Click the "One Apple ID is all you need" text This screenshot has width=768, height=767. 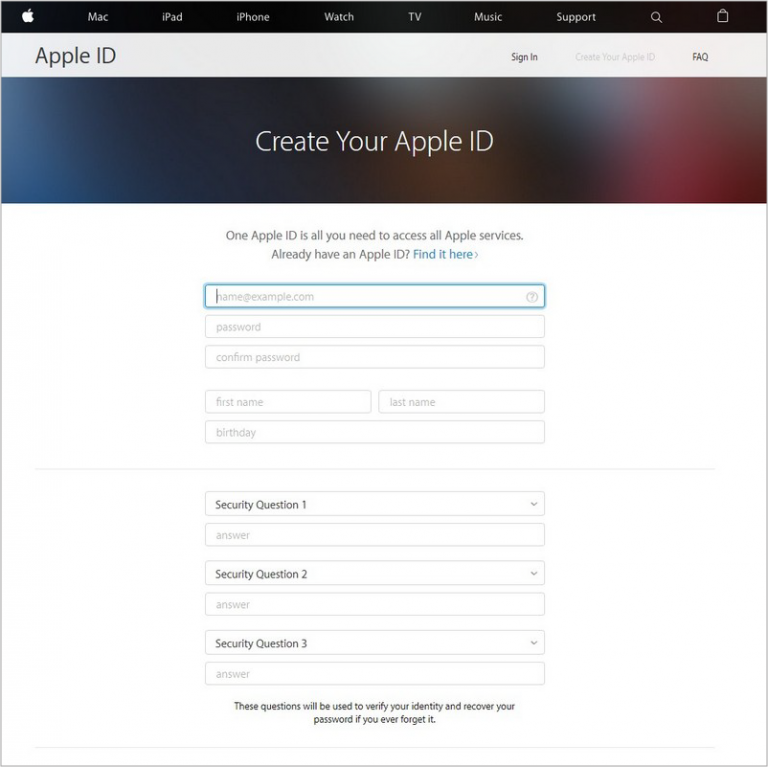[375, 236]
